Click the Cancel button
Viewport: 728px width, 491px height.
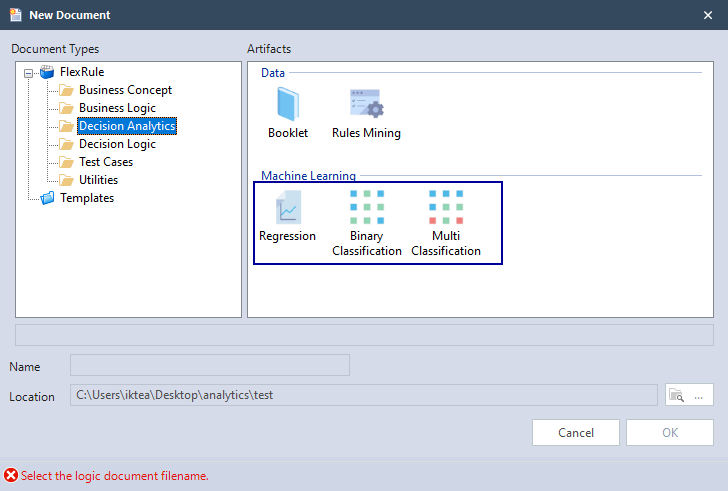[576, 433]
